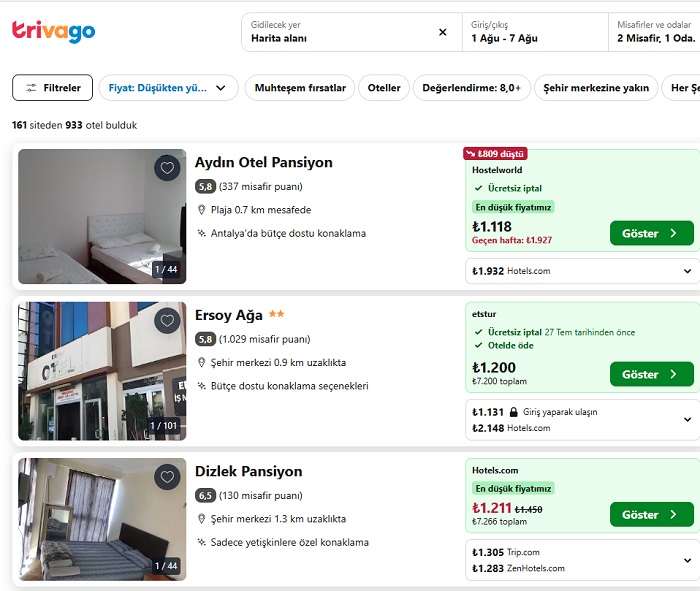Image resolution: width=700 pixels, height=591 pixels.
Task: Open Aydın Otel Pansiyon room photo
Action: 102,216
